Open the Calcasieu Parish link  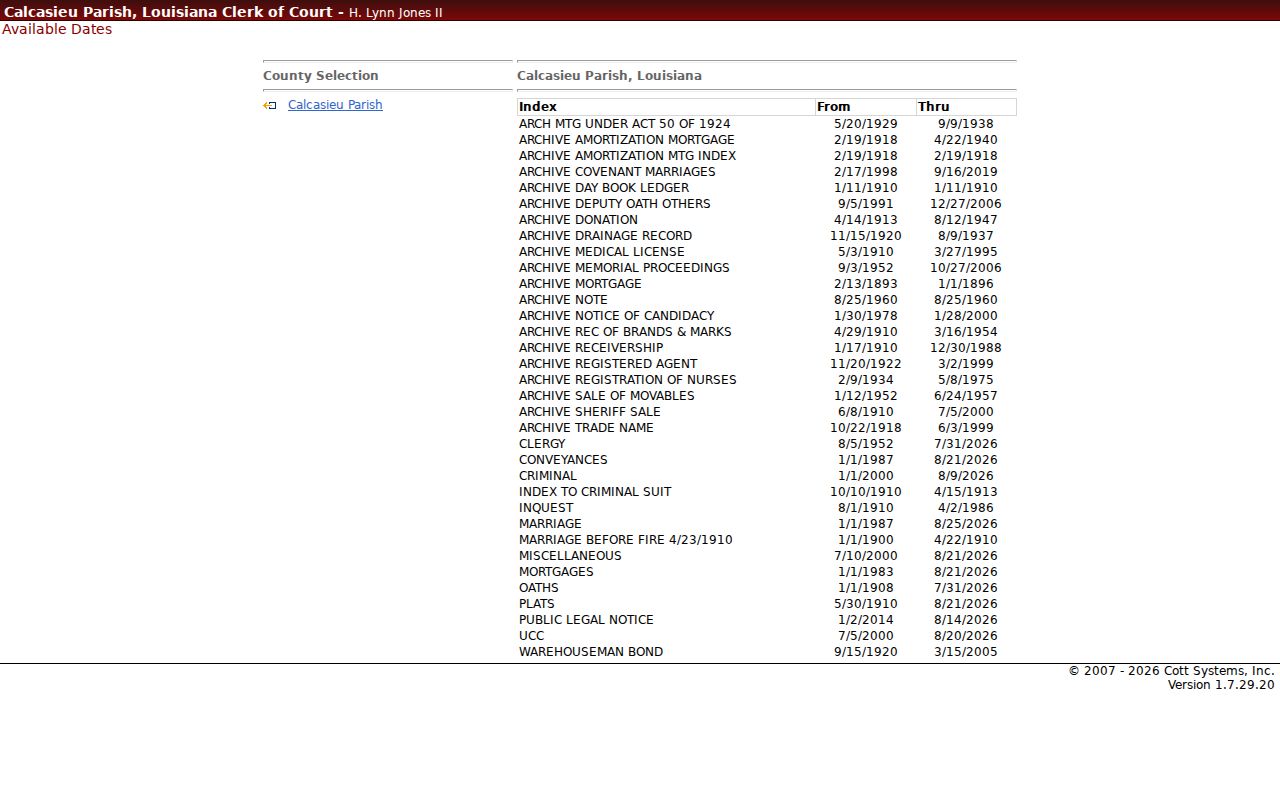point(335,105)
